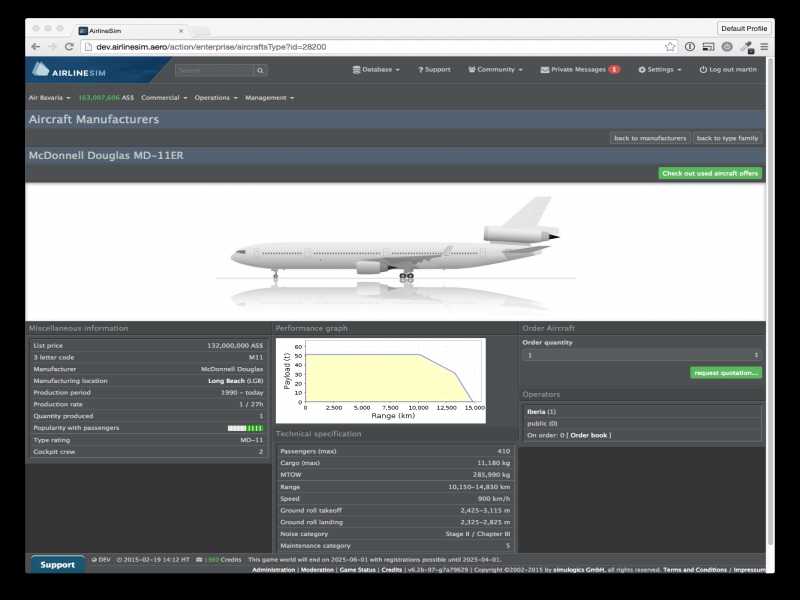800x600 pixels.
Task: Open the Operations menu
Action: click(x=216, y=97)
